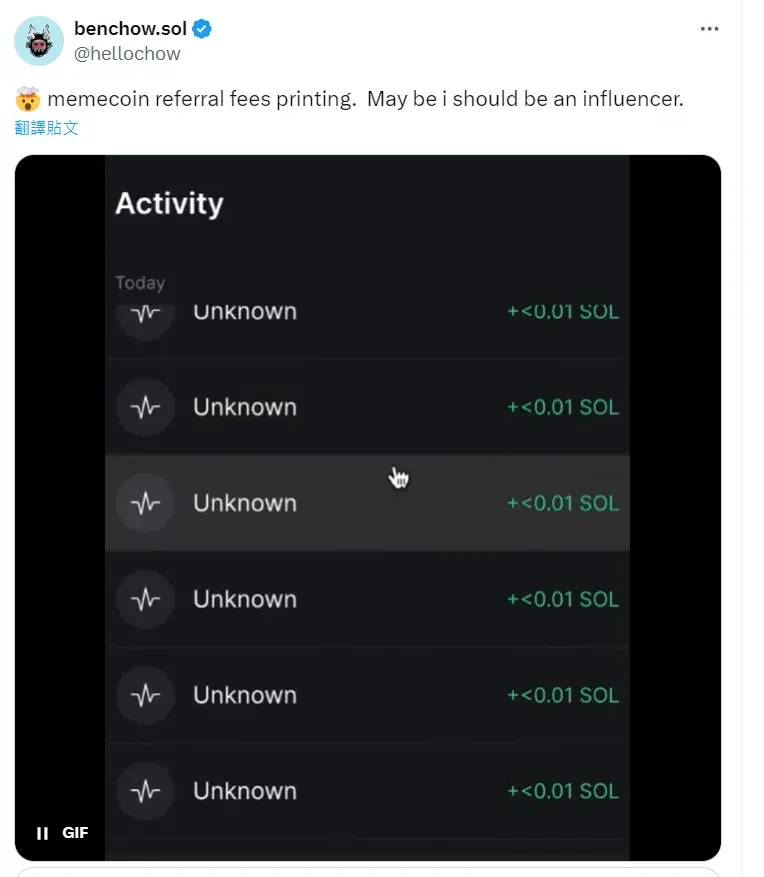Image resolution: width=764 pixels, height=877 pixels.
Task: Pause the GIF playback
Action: (x=42, y=832)
